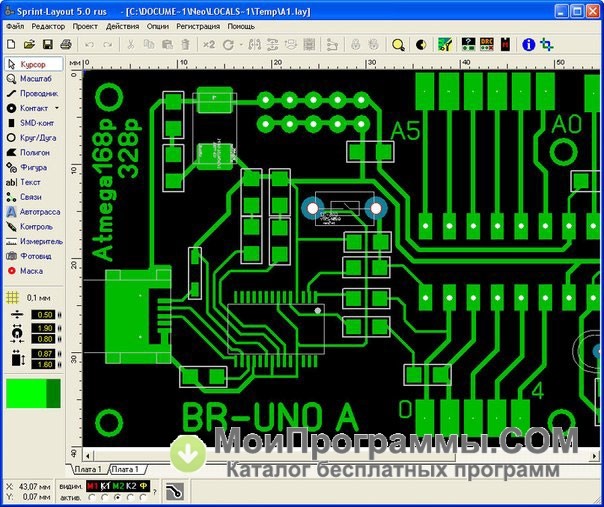Toggle visibility of the yellow Ф layer

[x=143, y=486]
